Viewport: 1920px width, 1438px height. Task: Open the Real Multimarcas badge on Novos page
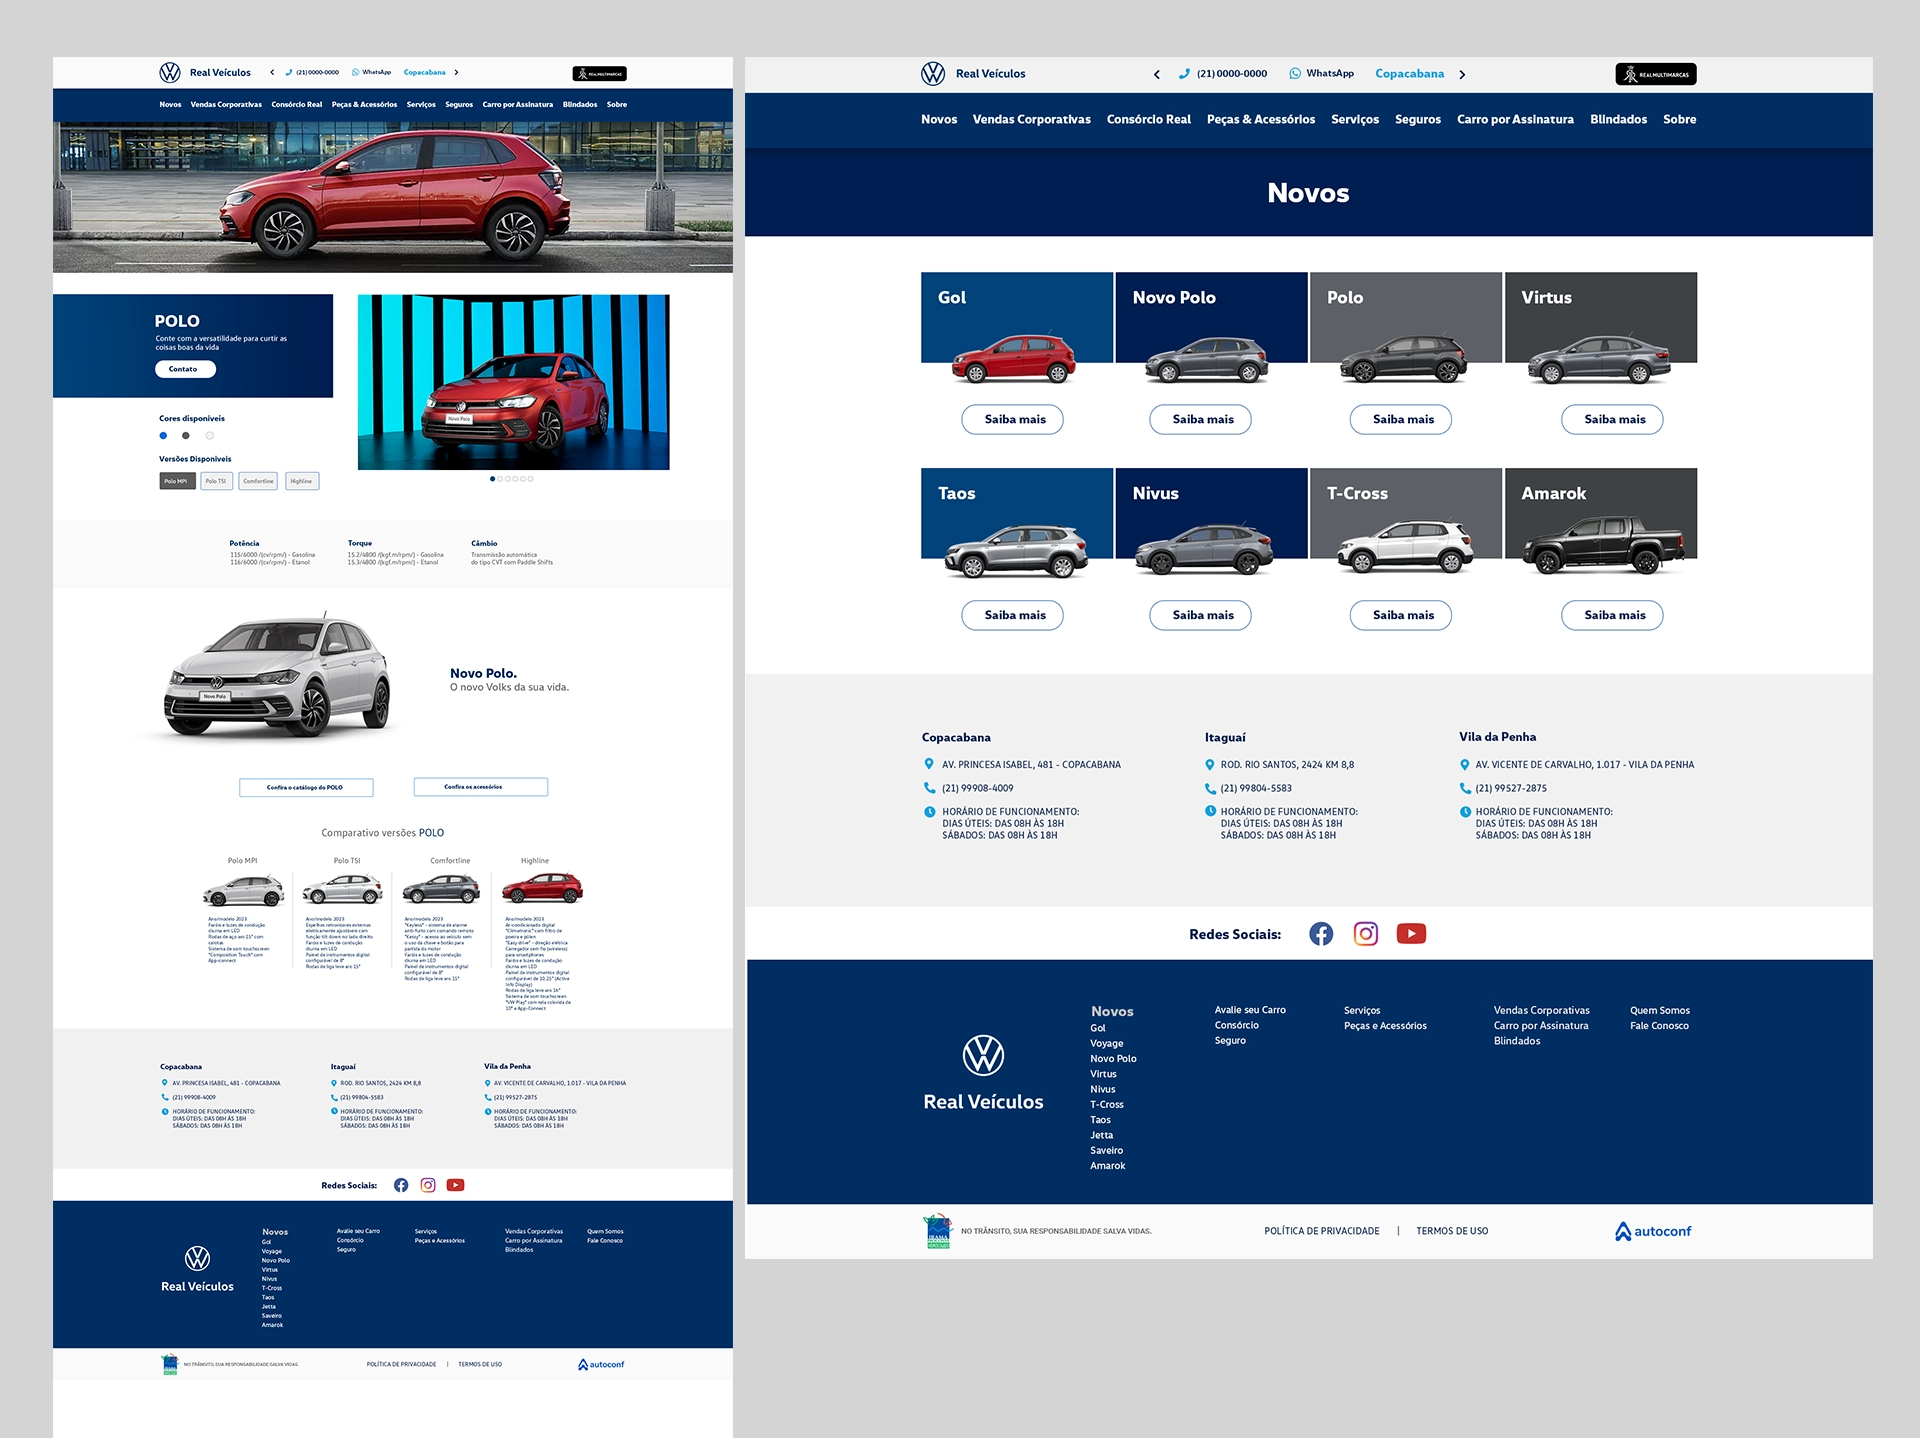coord(1656,74)
